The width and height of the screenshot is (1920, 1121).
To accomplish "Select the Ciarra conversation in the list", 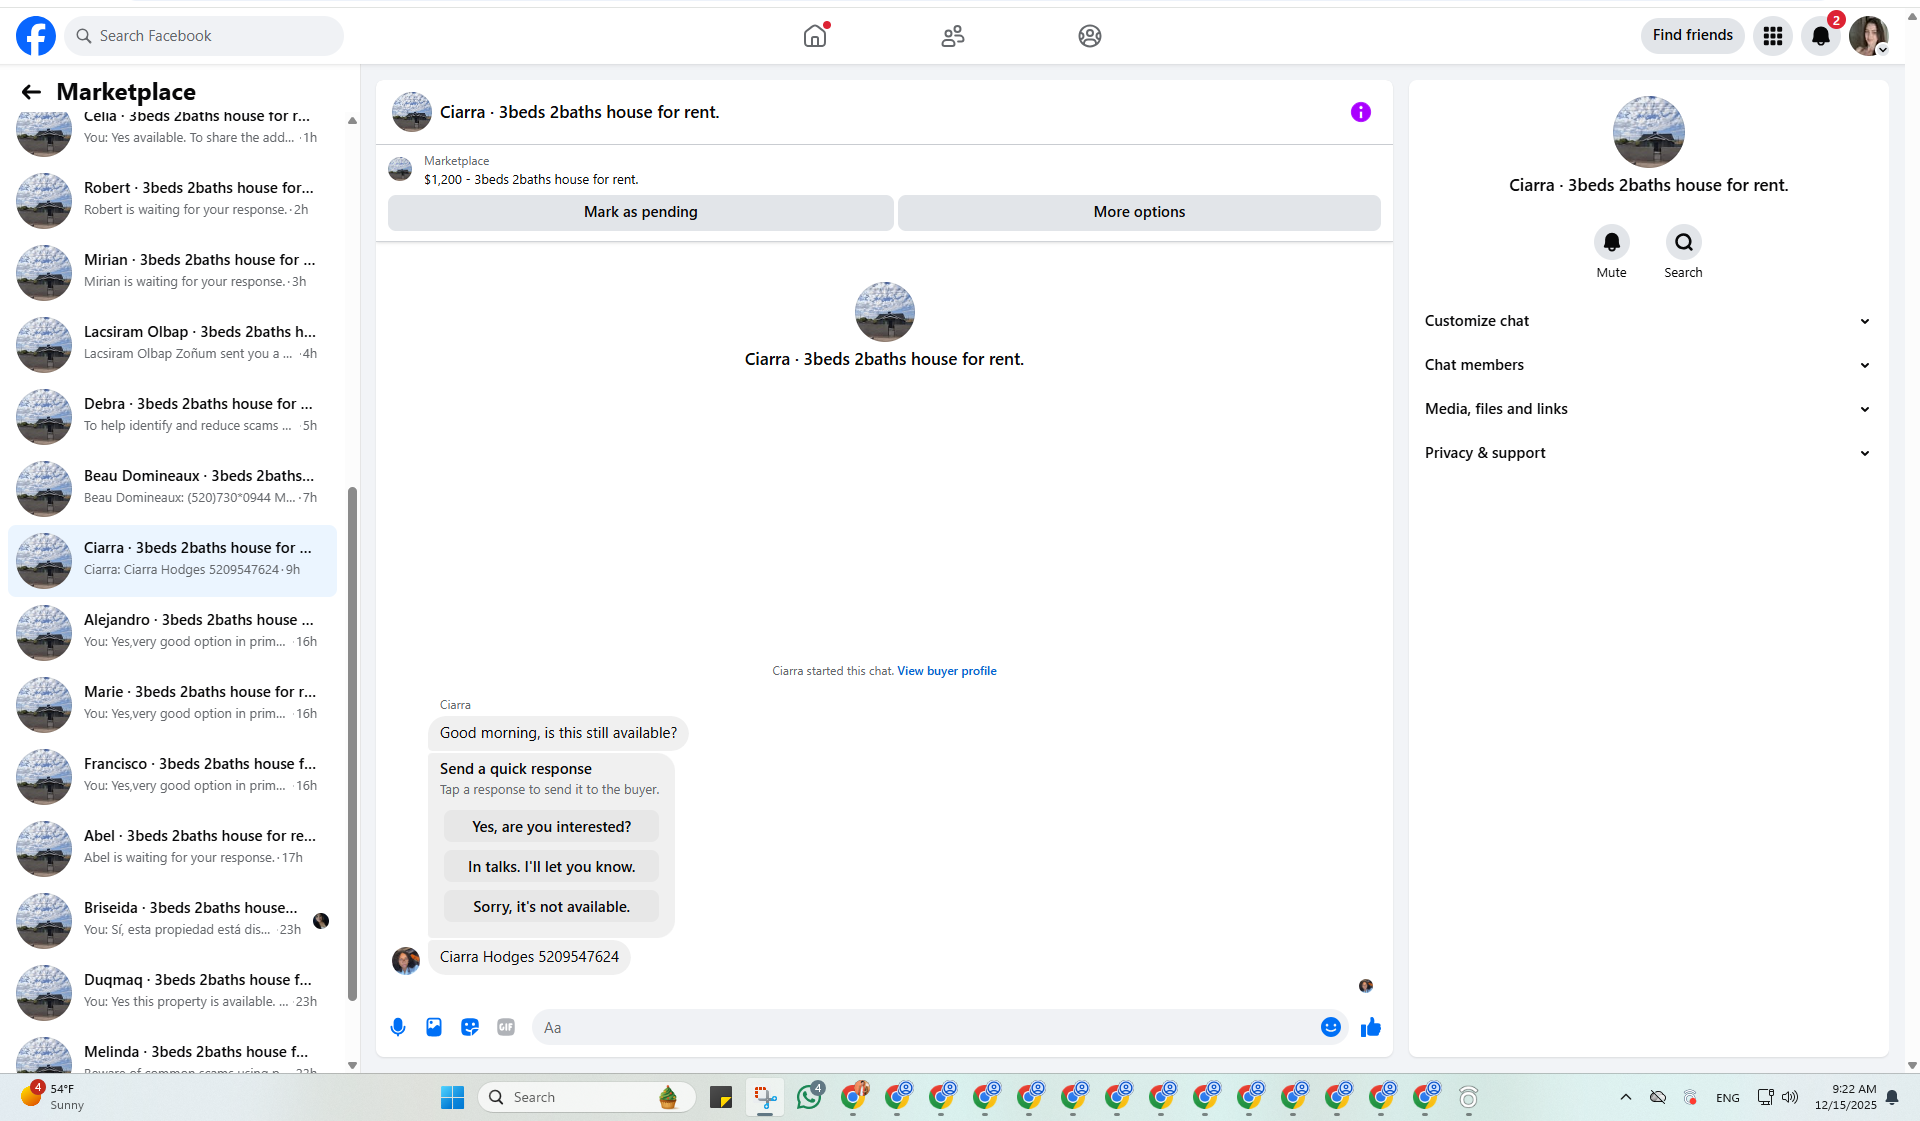I will tap(172, 559).
